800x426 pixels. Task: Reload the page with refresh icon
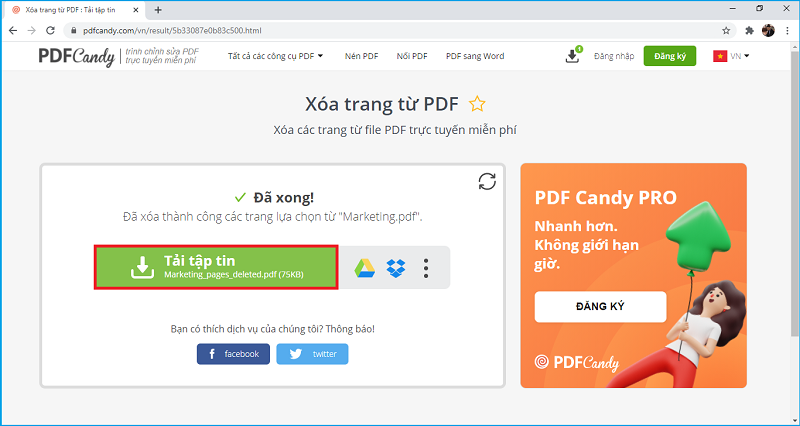pos(50,31)
